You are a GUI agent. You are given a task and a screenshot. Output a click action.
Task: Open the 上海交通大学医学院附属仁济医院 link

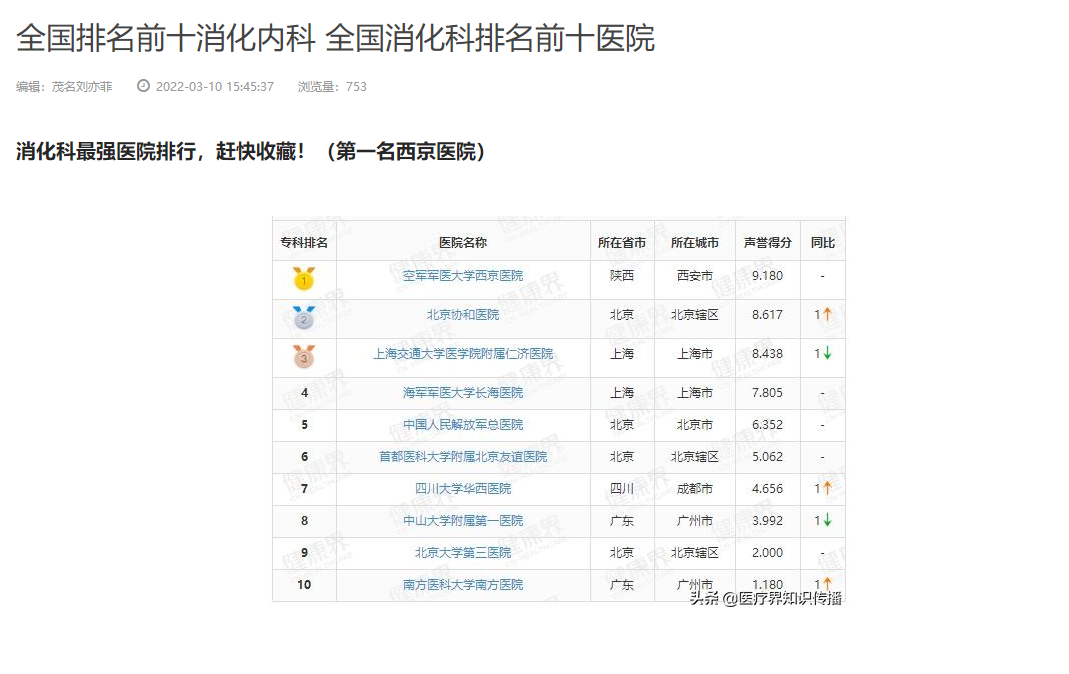[x=463, y=354]
